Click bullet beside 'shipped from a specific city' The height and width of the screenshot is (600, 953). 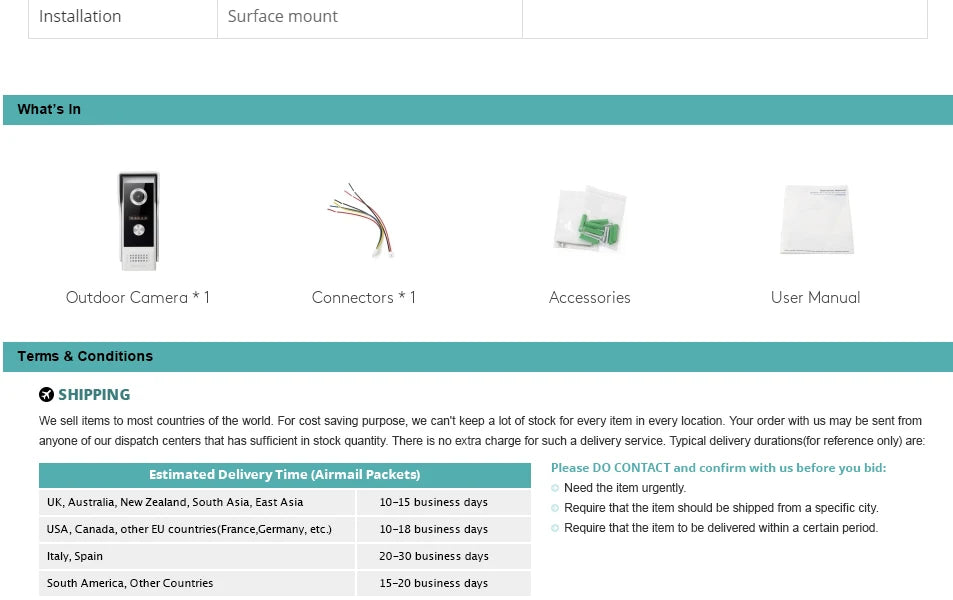click(555, 508)
